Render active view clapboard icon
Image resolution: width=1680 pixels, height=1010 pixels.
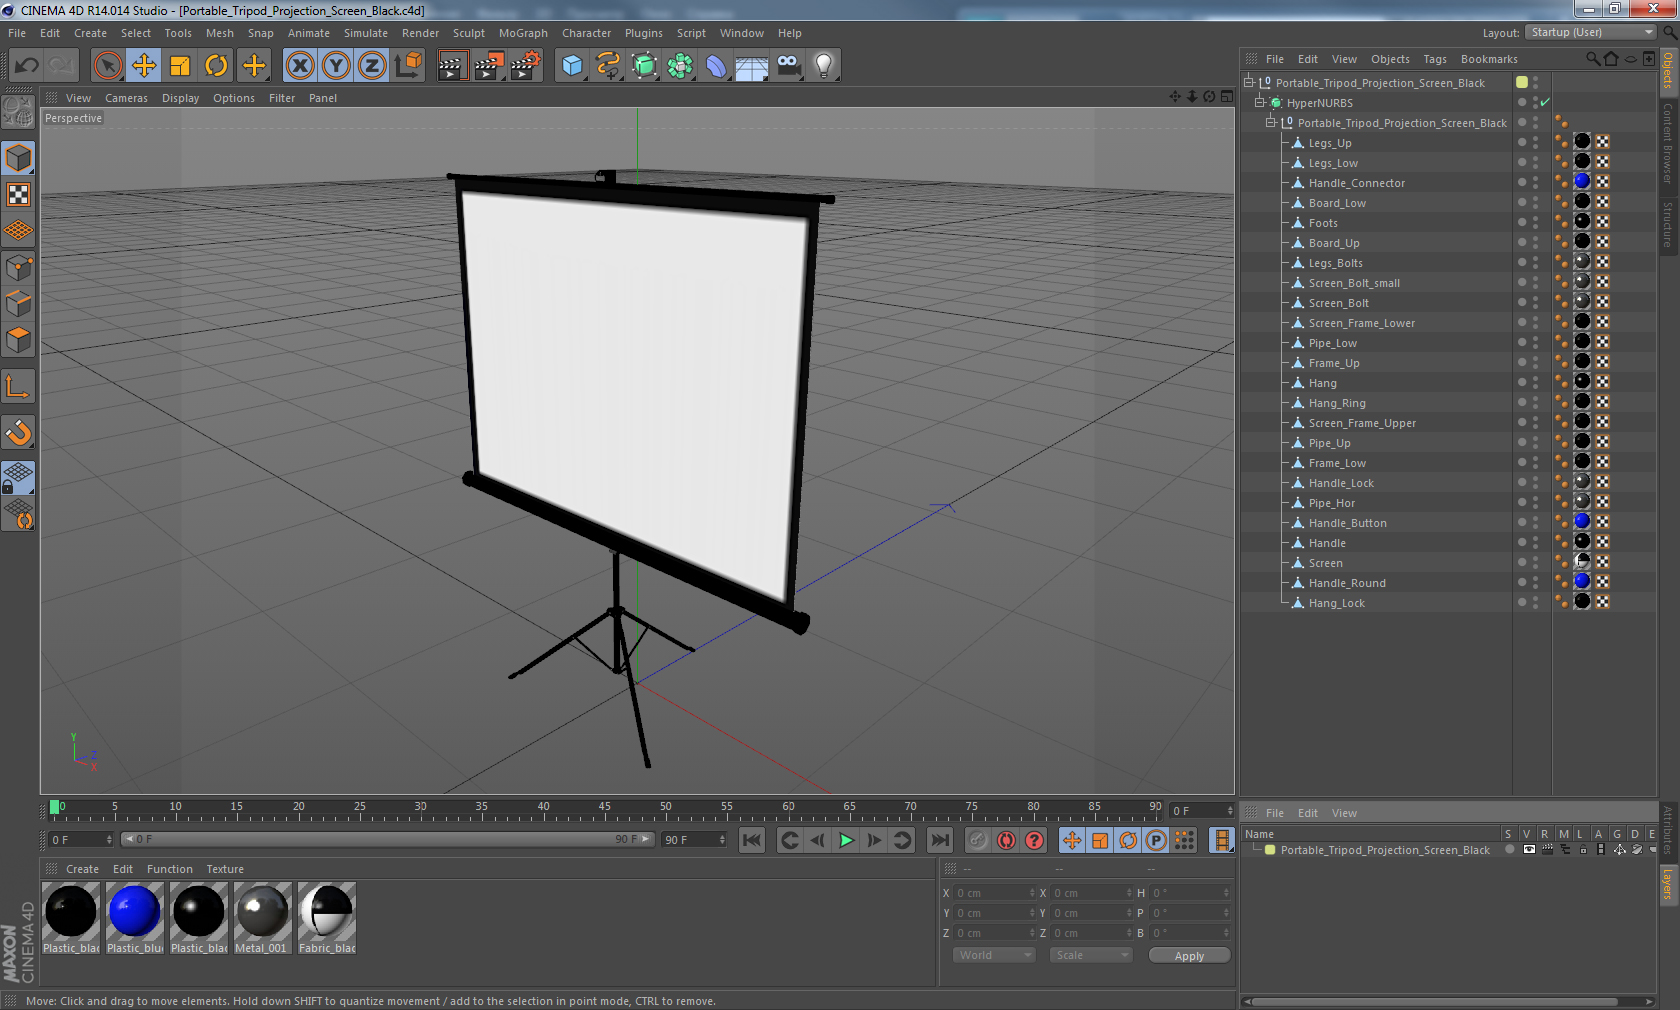click(x=452, y=66)
